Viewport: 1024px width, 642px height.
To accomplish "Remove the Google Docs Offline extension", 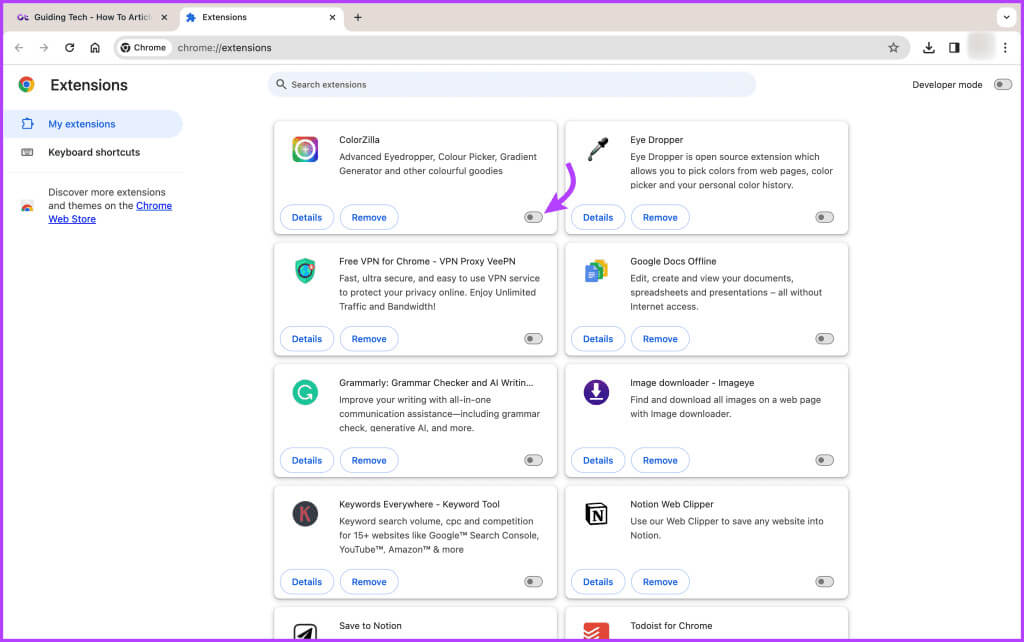I will pyautogui.click(x=660, y=339).
